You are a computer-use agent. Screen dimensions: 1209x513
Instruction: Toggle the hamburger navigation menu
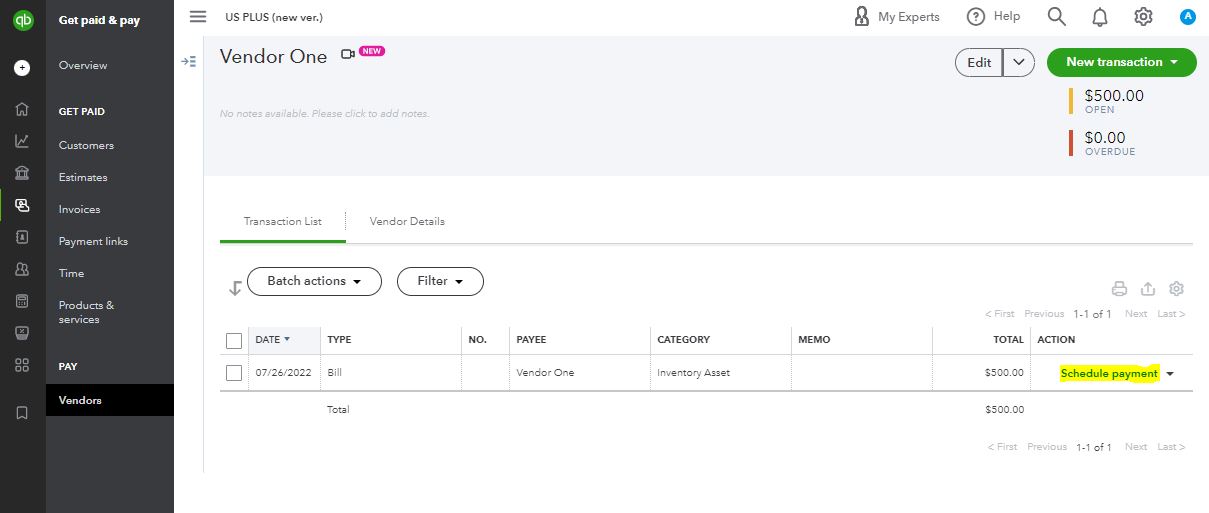(x=198, y=17)
